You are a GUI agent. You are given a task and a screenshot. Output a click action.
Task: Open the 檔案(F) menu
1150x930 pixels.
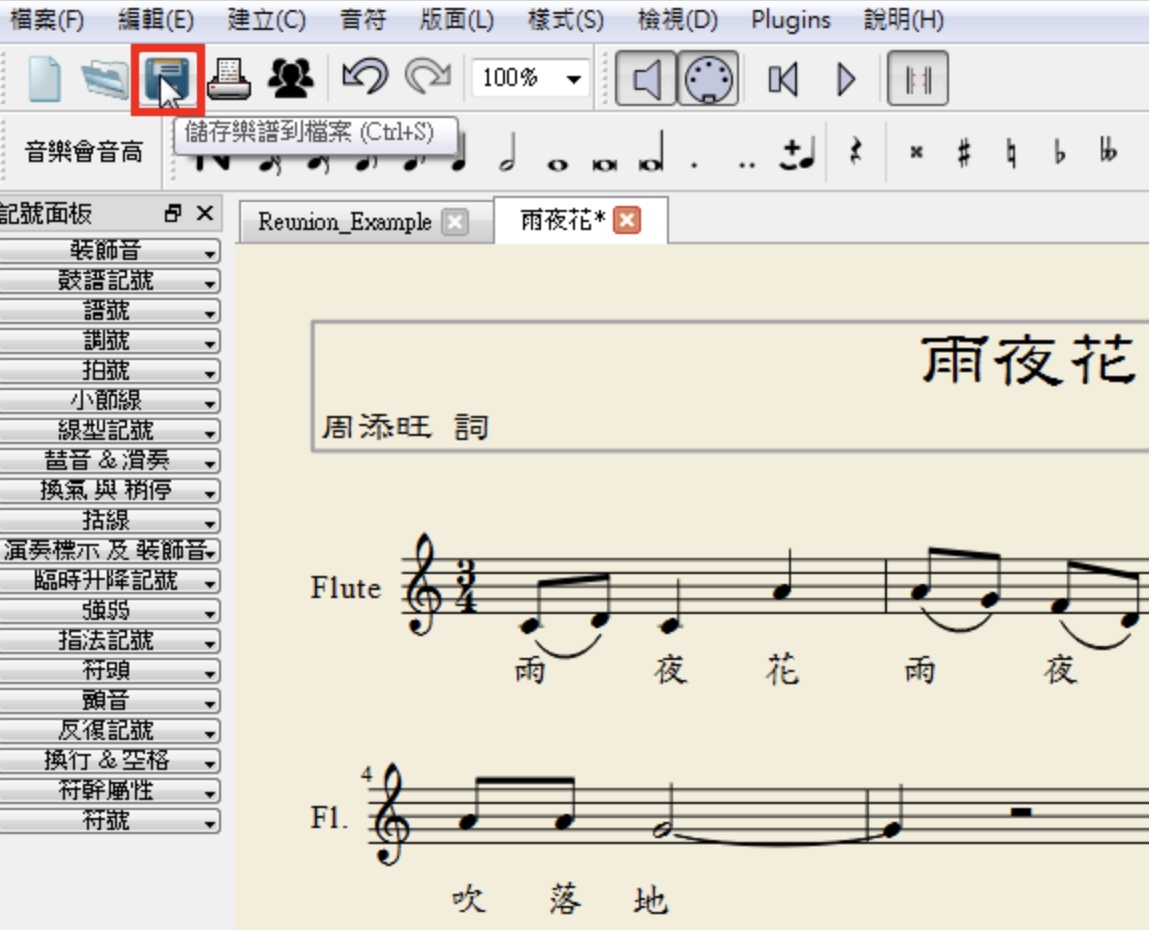point(47,20)
